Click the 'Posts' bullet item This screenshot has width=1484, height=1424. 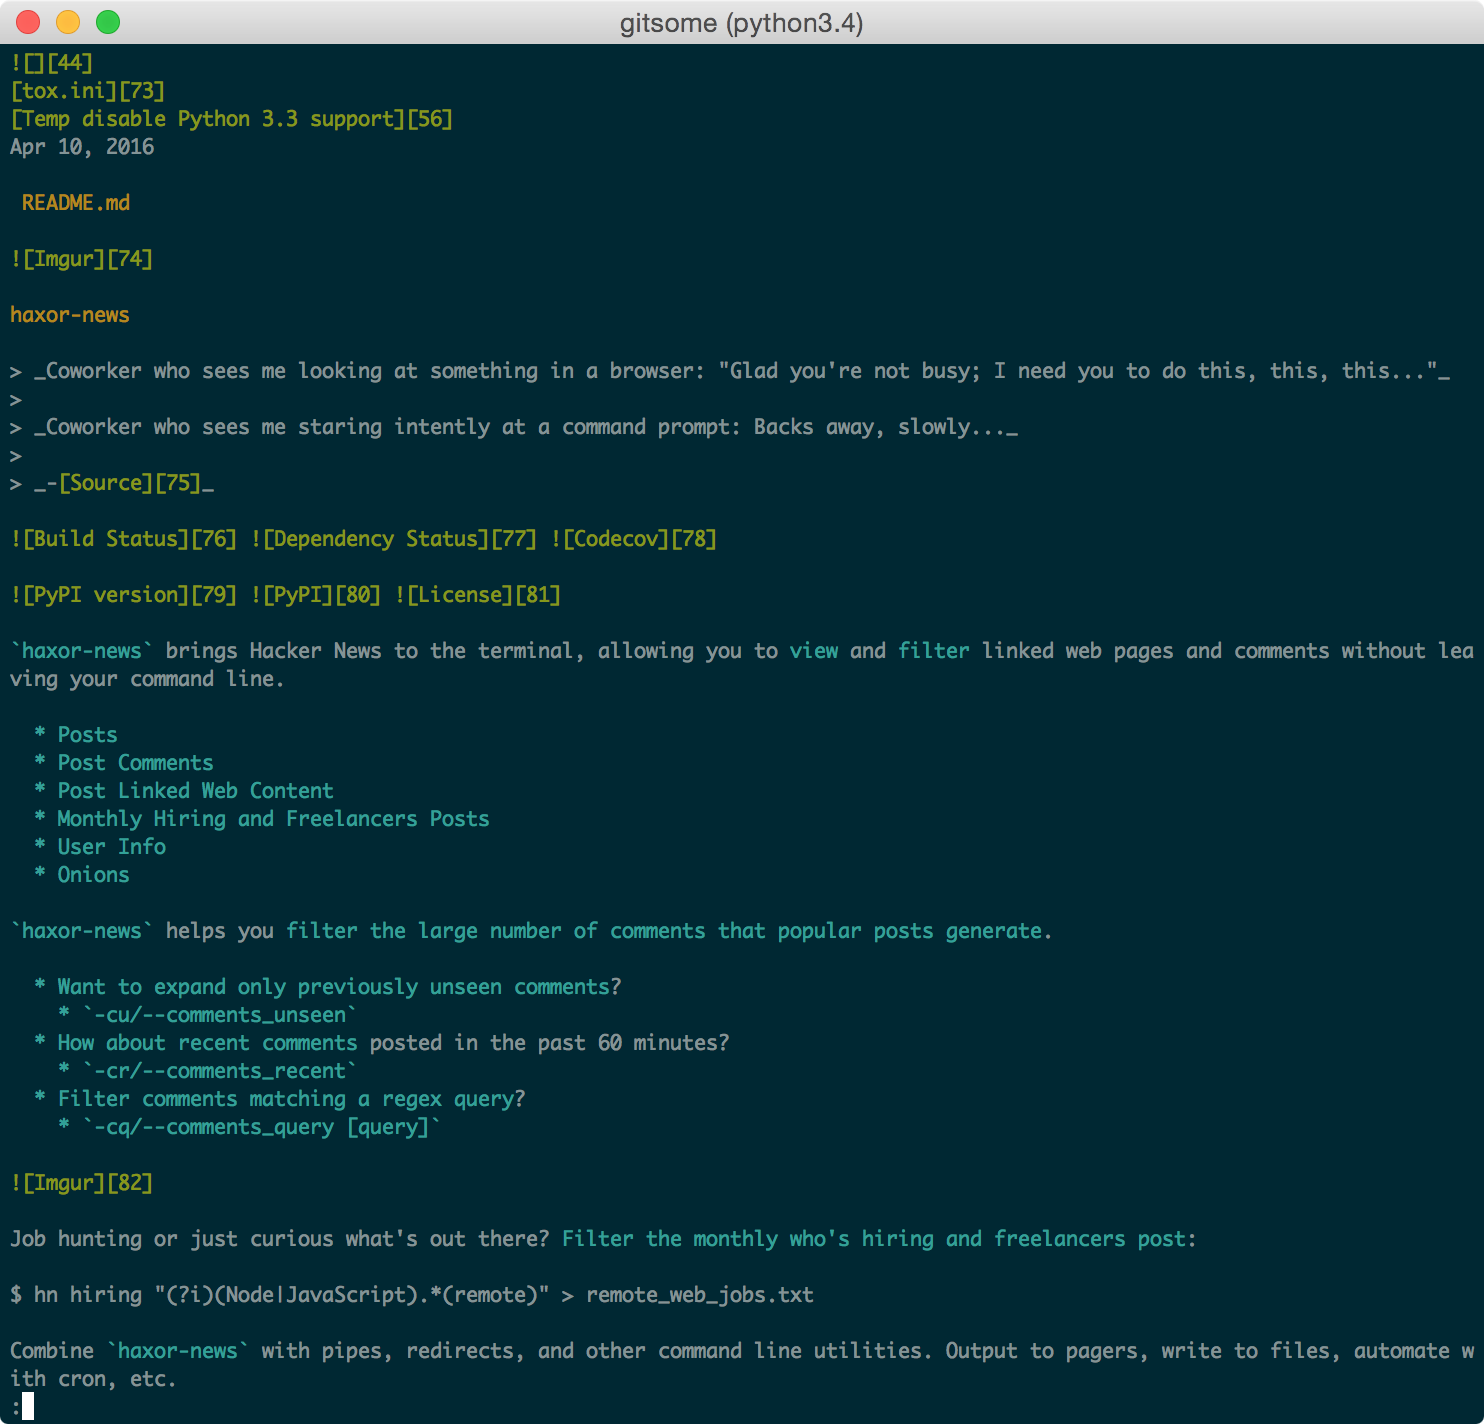[x=88, y=735]
